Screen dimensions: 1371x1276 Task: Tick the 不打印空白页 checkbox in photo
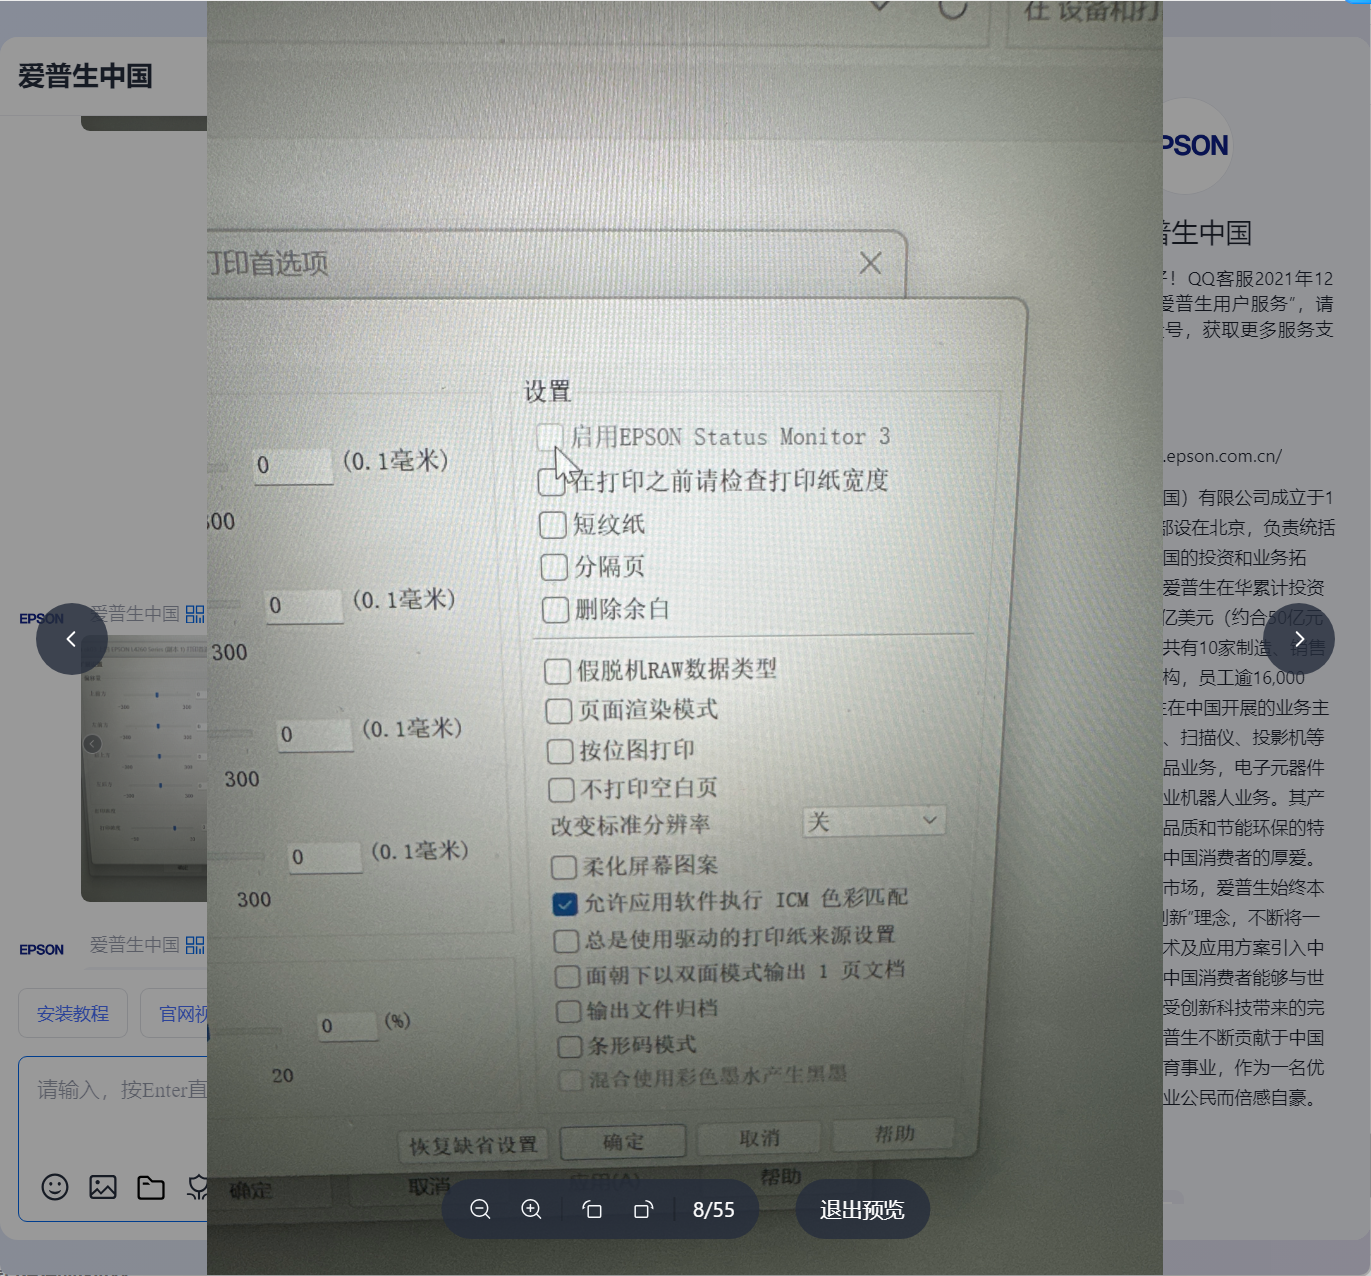(561, 790)
